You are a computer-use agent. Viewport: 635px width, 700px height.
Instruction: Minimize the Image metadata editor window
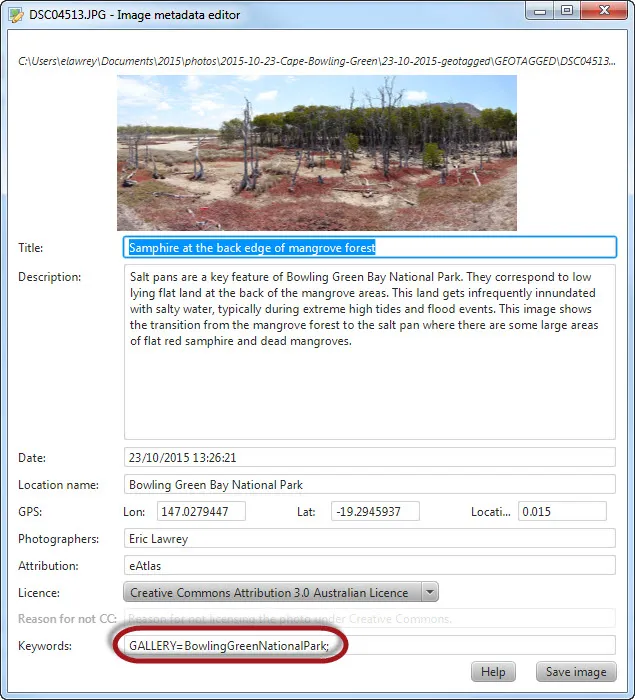[540, 11]
